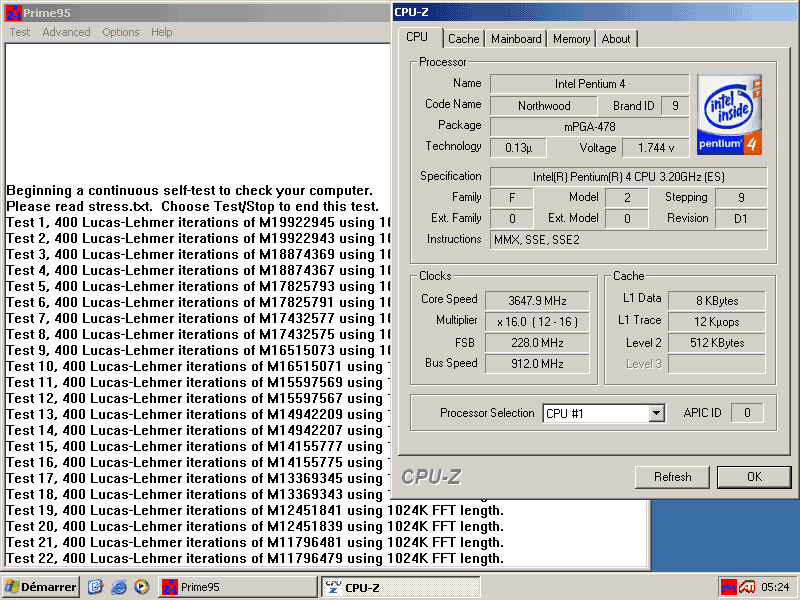
Task: Click the Test 19 M12451841 output line
Action: tap(255, 511)
